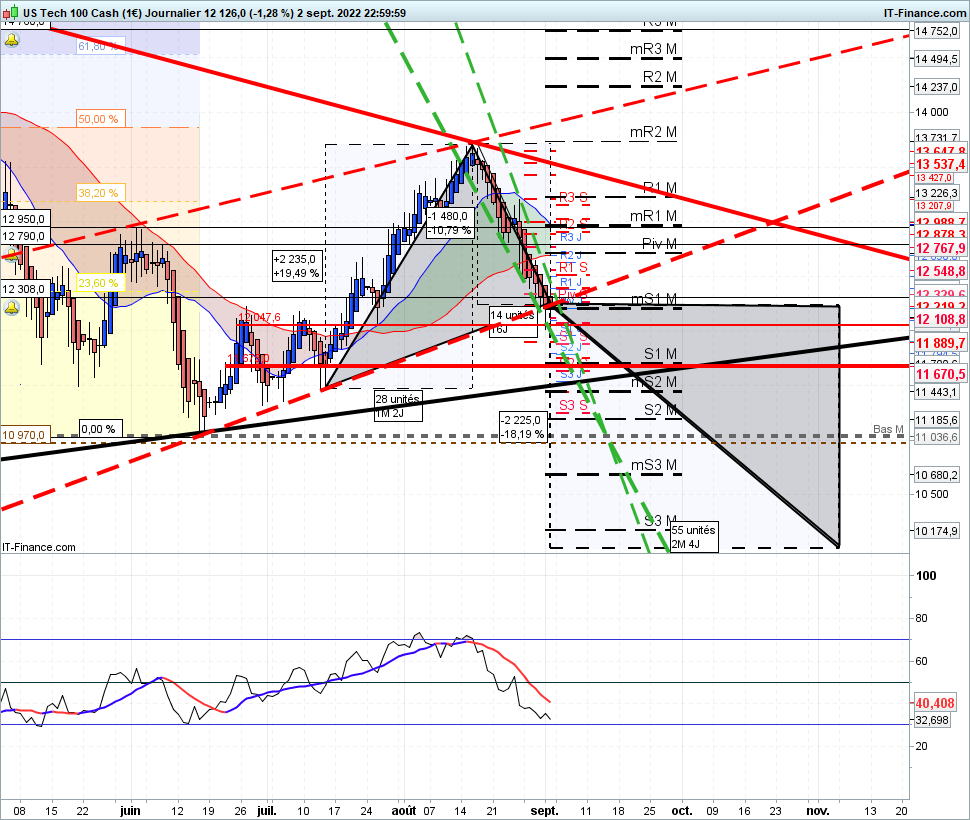Screen dimensions: 970x820
Task: Click the alert bell on the 12 790,0 line
Action: click(x=11, y=254)
